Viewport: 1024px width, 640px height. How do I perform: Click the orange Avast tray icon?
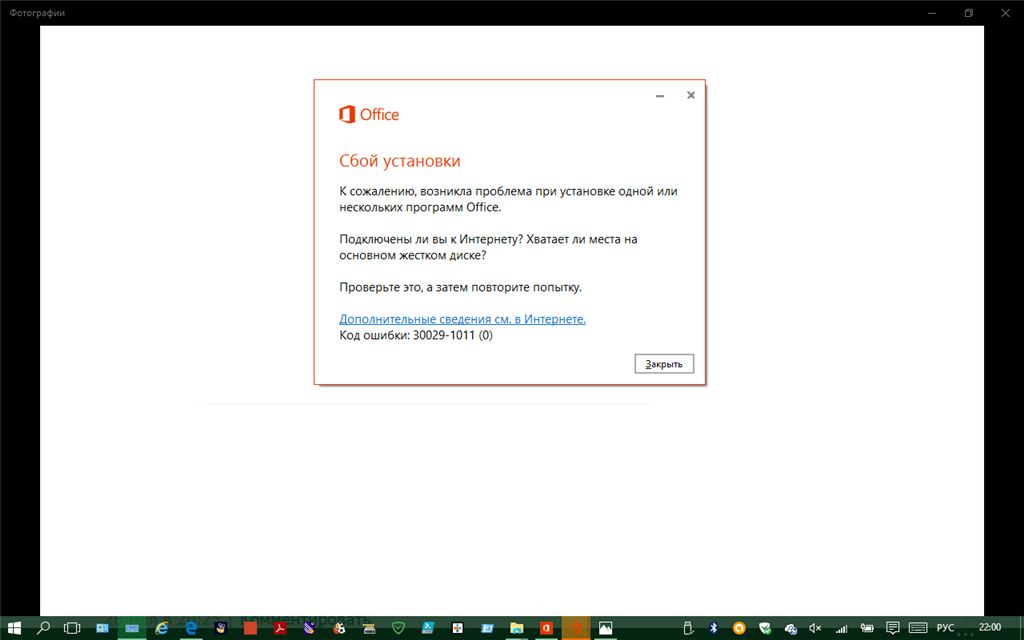click(739, 628)
